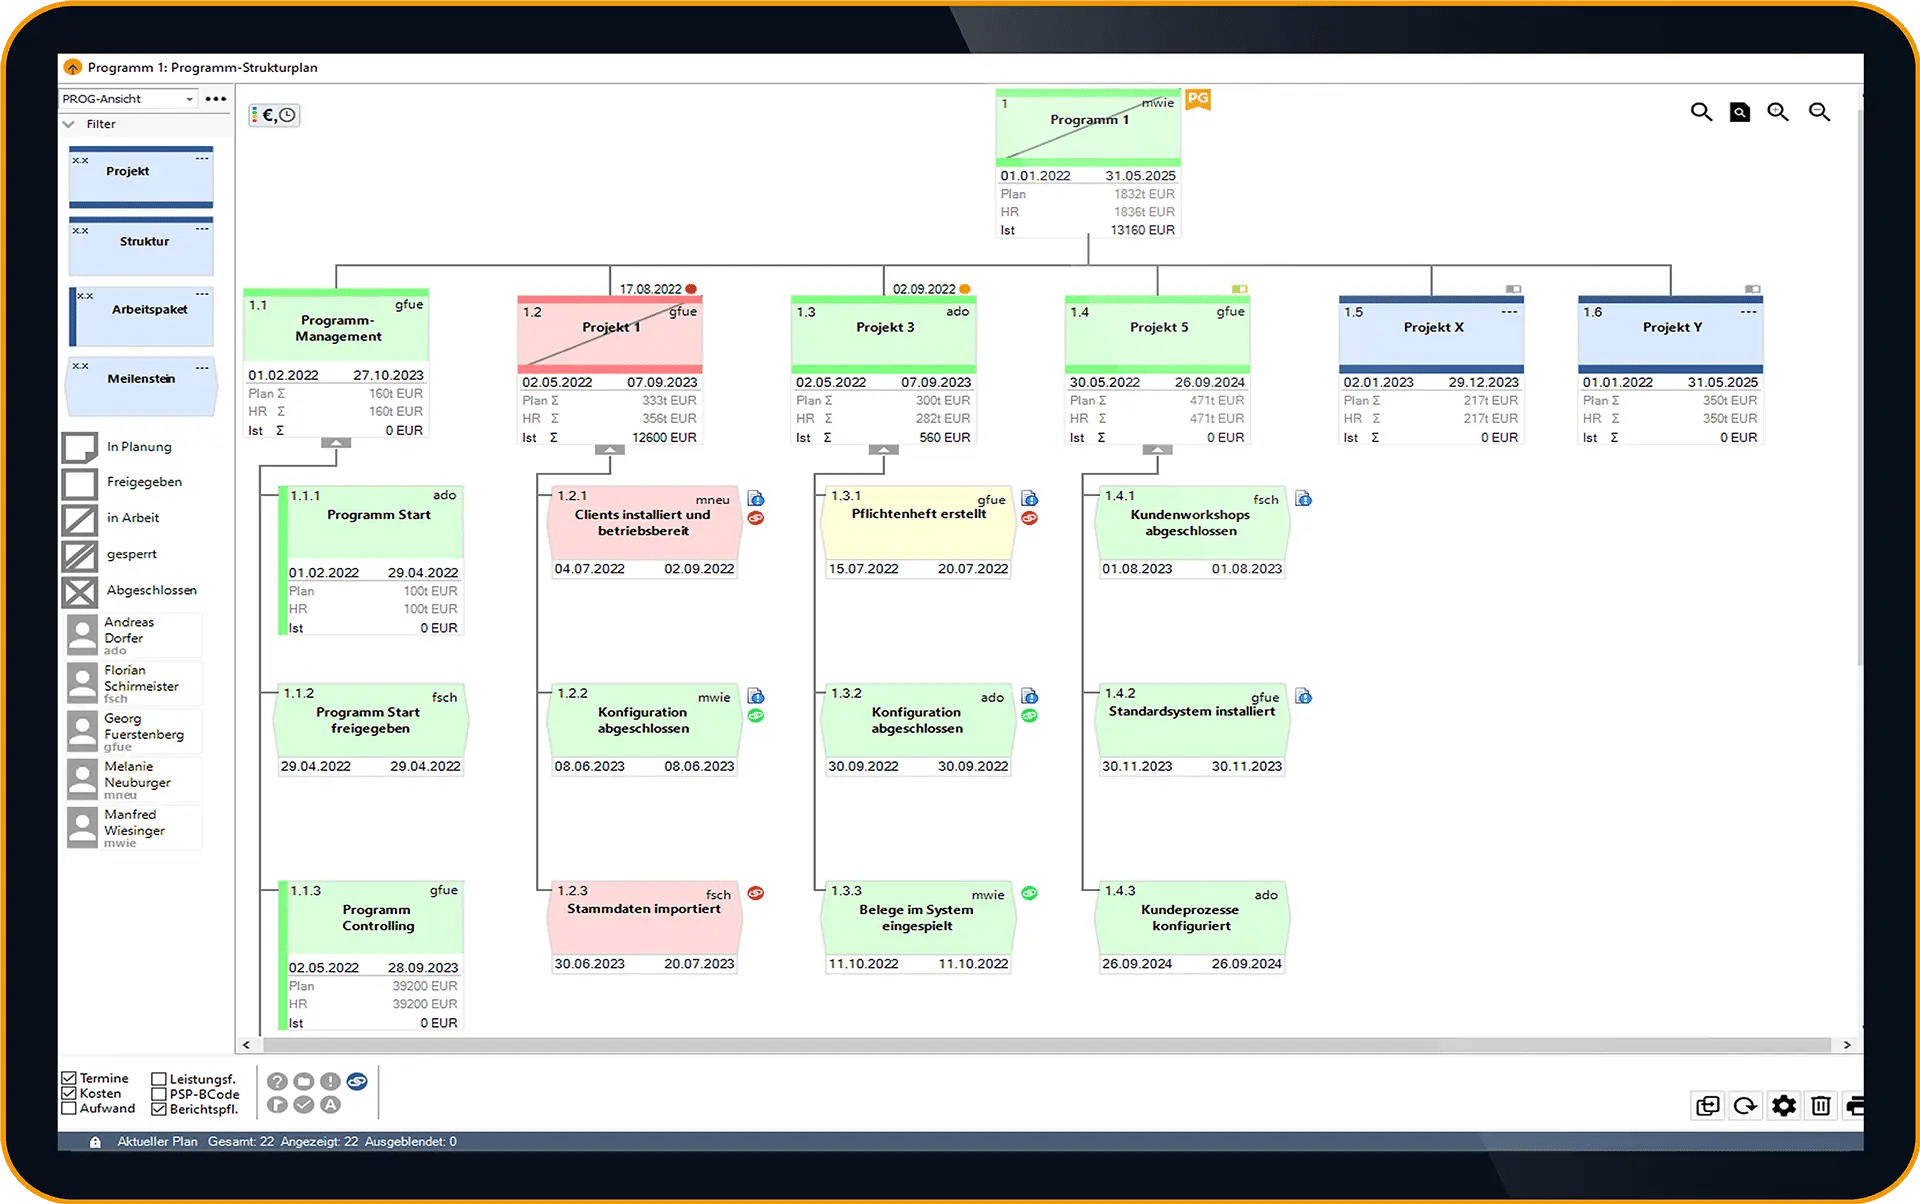This screenshot has width=1920, height=1204.
Task: Select the Meilenstein template in the palette
Action: (141, 386)
